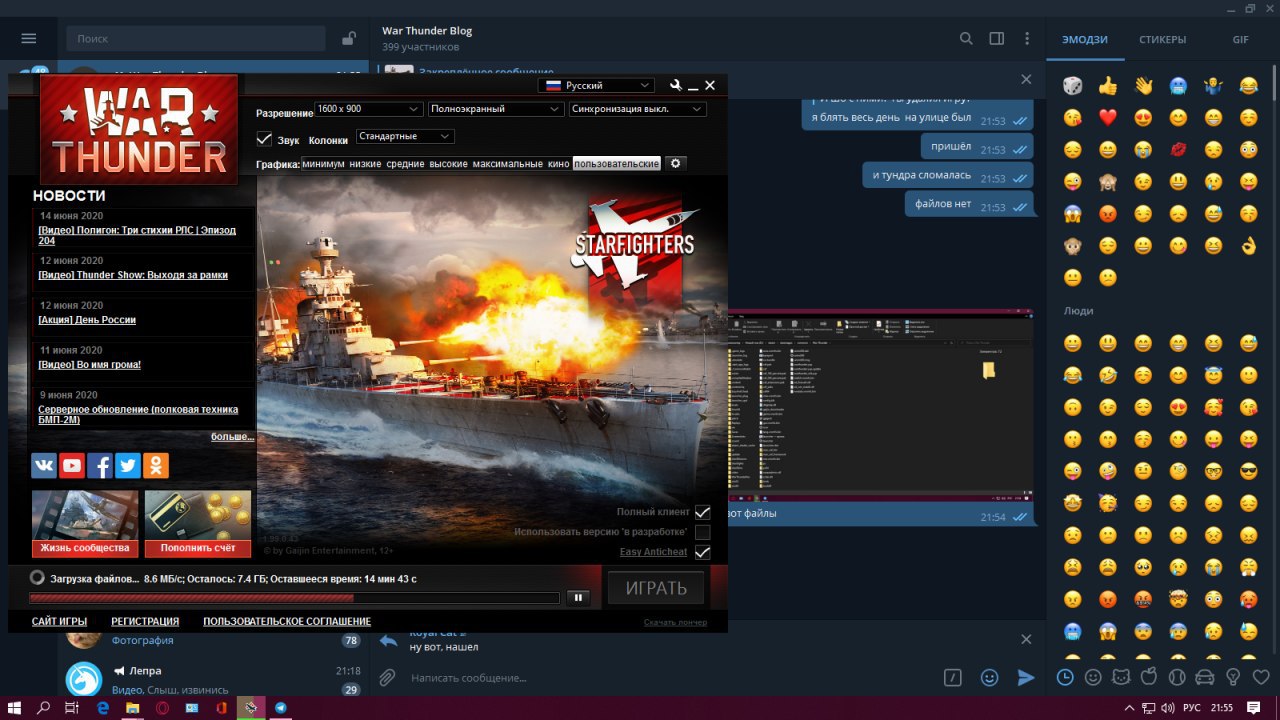Open the VK social link in launcher

click(44, 465)
